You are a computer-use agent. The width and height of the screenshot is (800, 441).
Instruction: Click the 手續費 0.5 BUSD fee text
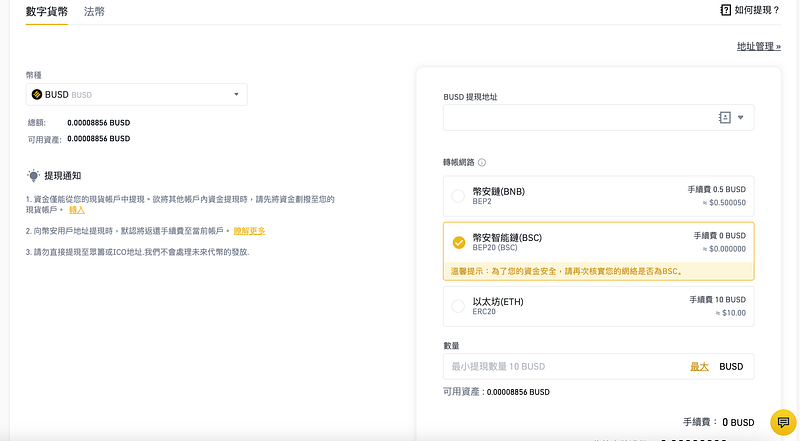click(716, 189)
